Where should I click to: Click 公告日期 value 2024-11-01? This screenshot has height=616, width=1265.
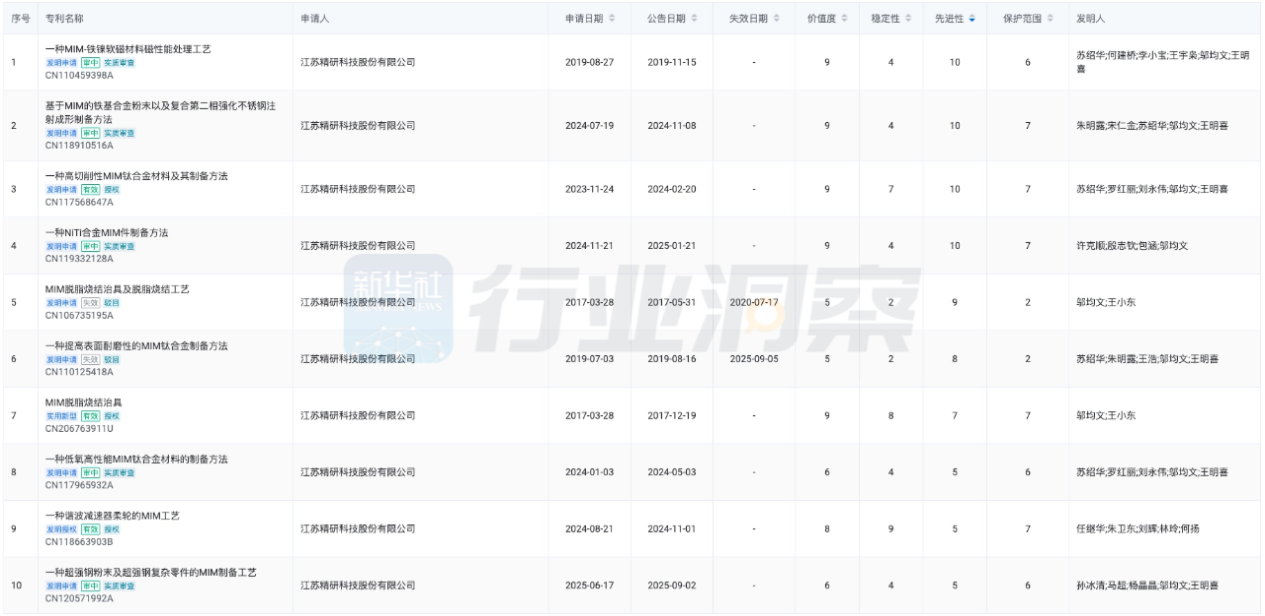[672, 529]
